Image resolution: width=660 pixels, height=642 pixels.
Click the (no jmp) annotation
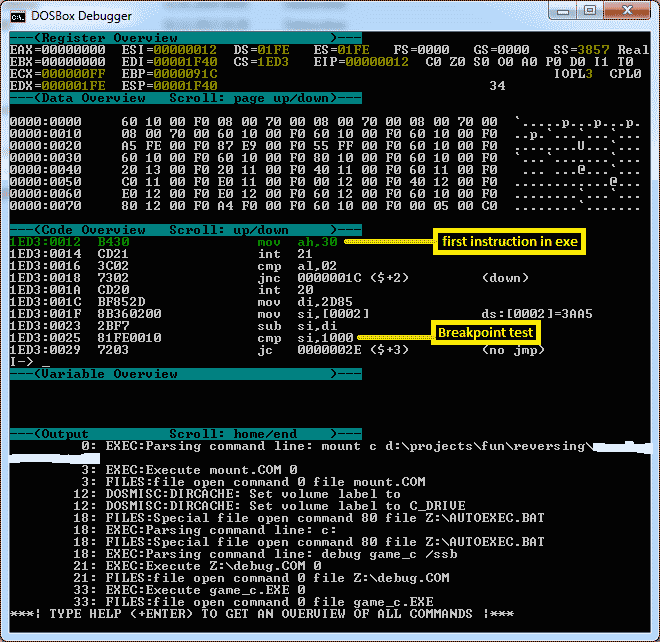(513, 350)
